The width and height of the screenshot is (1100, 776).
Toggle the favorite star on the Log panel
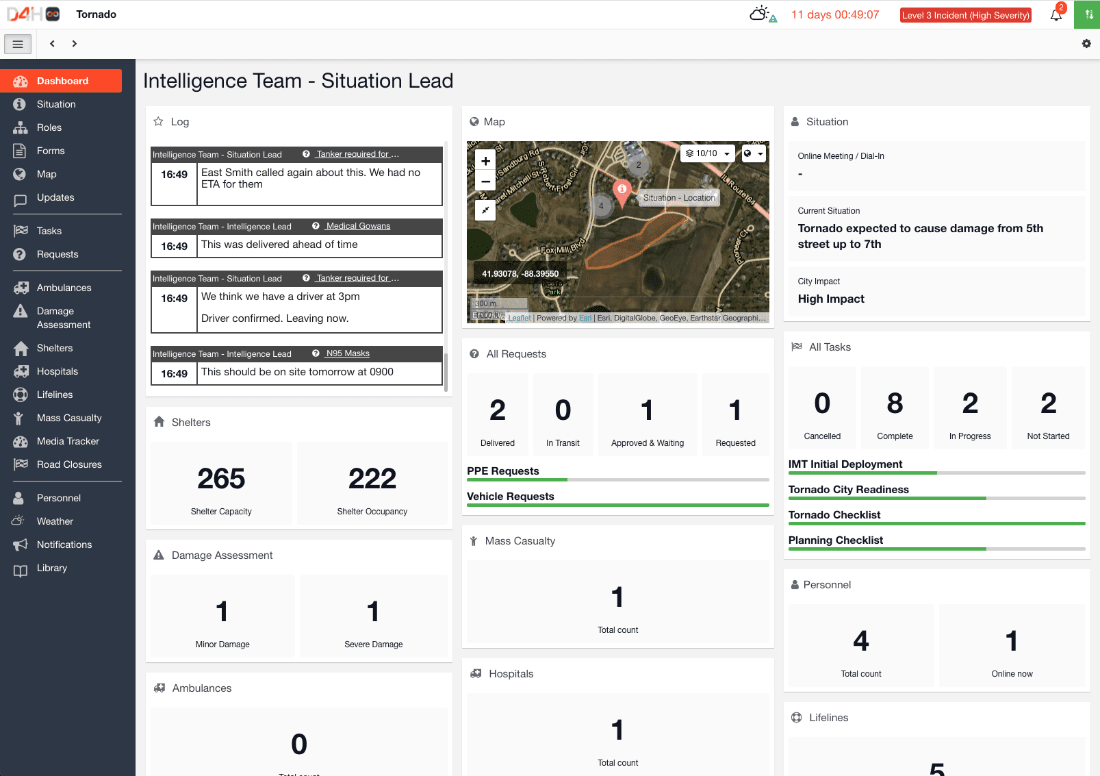click(x=156, y=121)
